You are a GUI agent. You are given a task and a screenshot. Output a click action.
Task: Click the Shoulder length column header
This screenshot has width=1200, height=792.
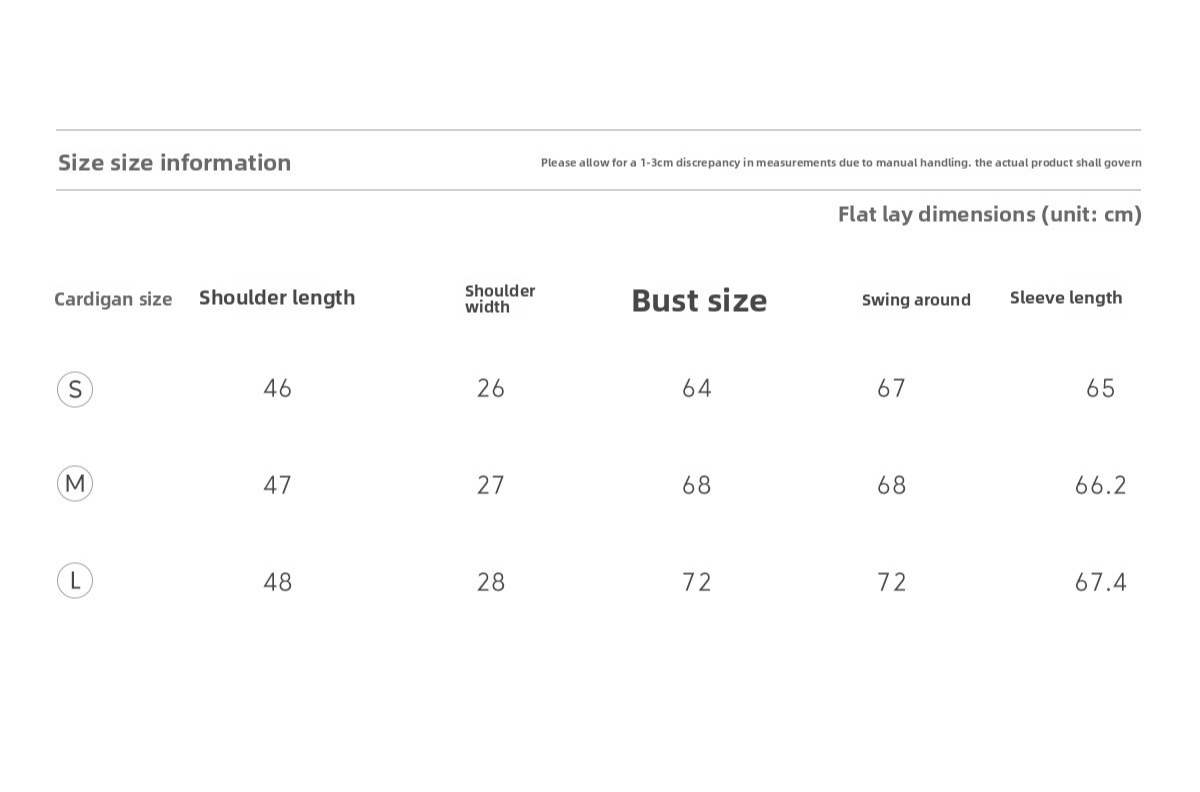[277, 298]
